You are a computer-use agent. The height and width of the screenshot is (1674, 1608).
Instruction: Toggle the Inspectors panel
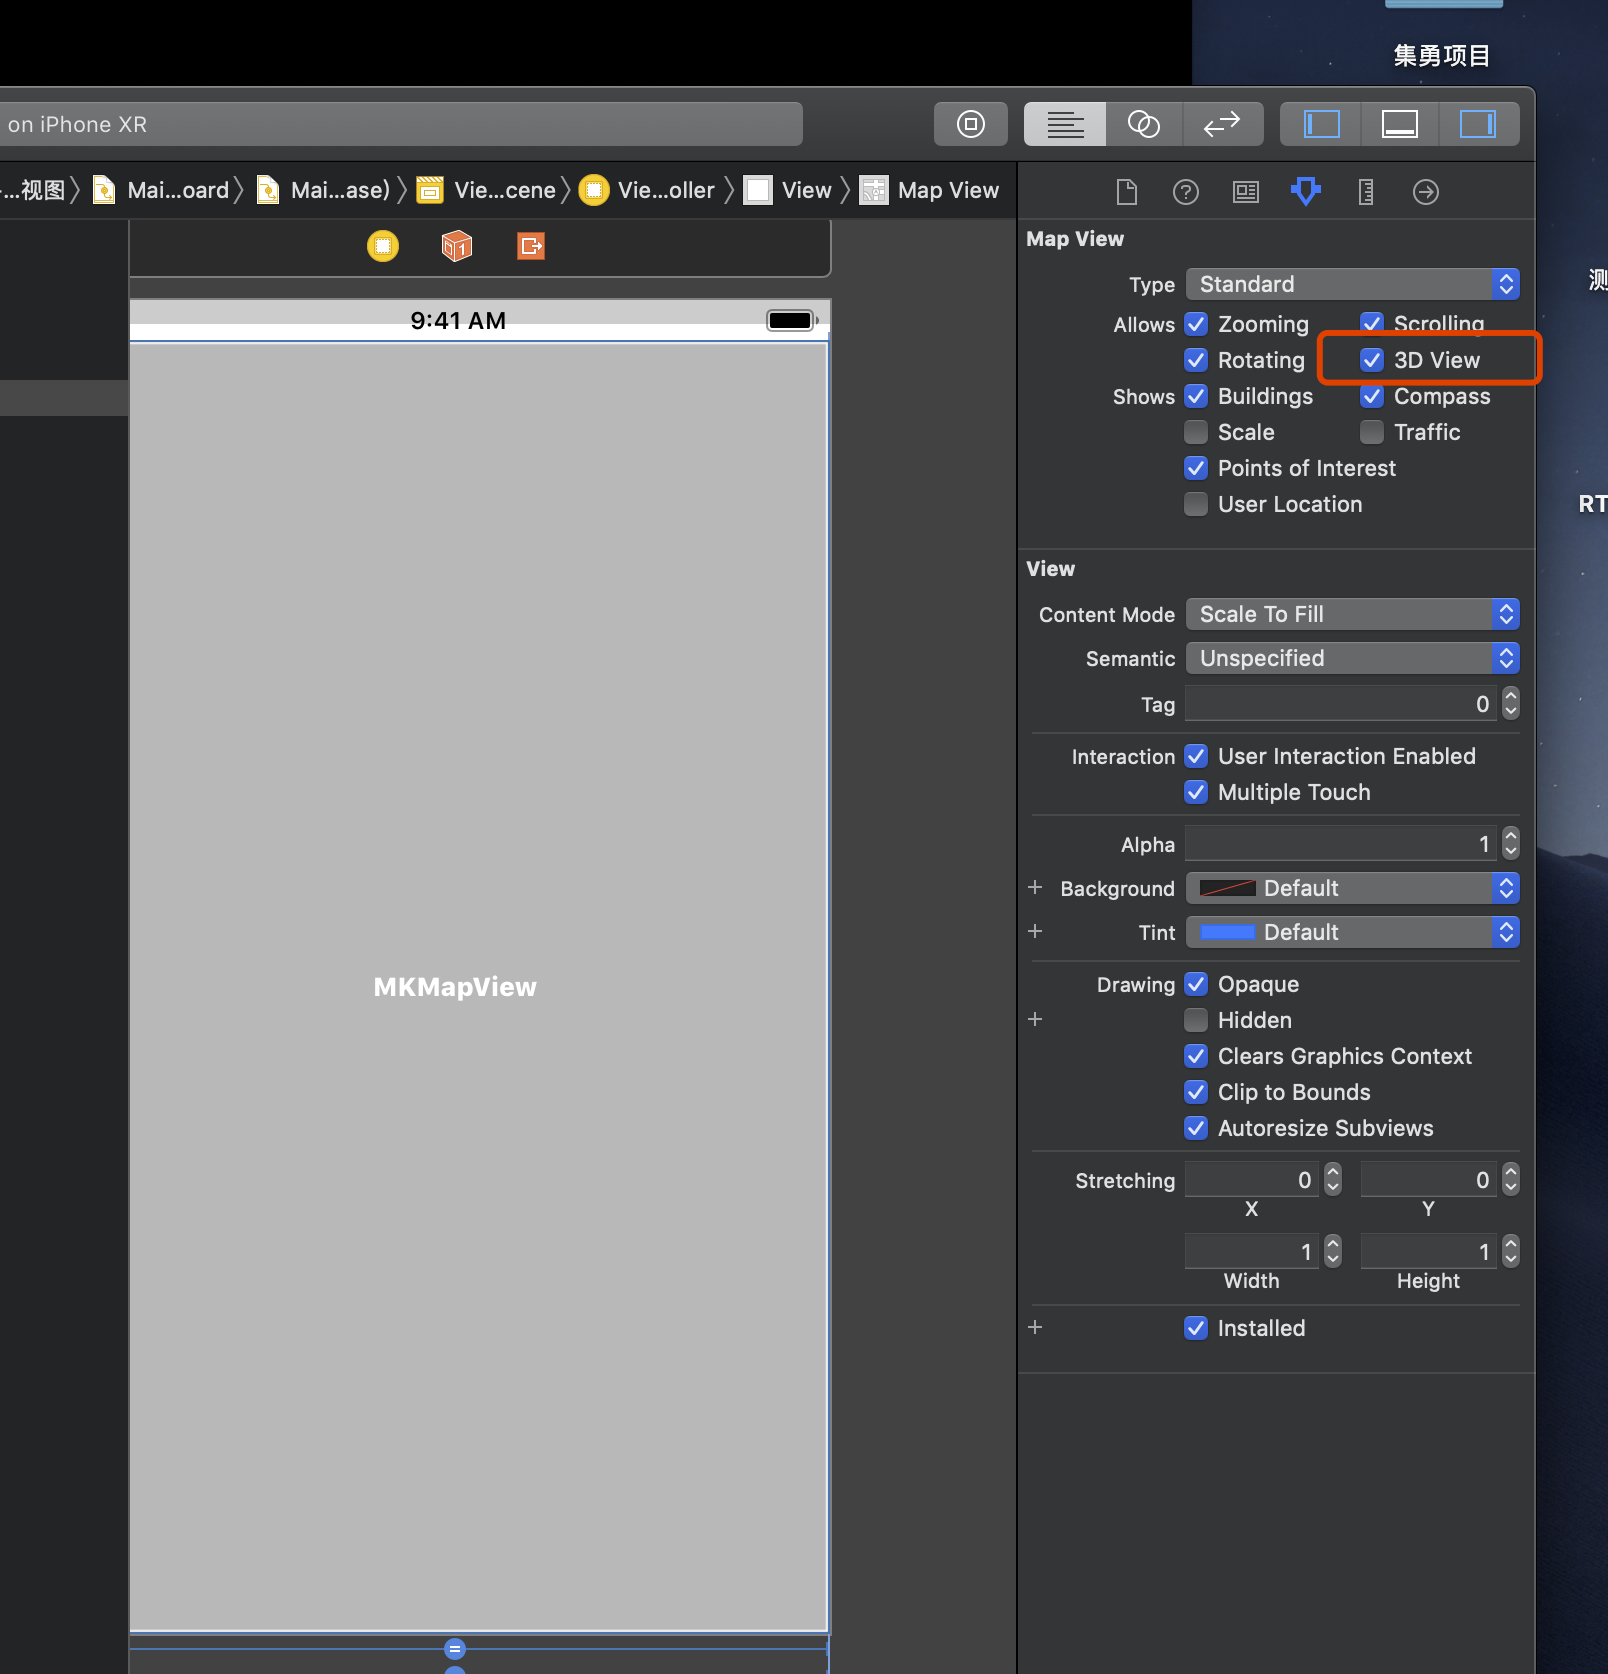1478,124
